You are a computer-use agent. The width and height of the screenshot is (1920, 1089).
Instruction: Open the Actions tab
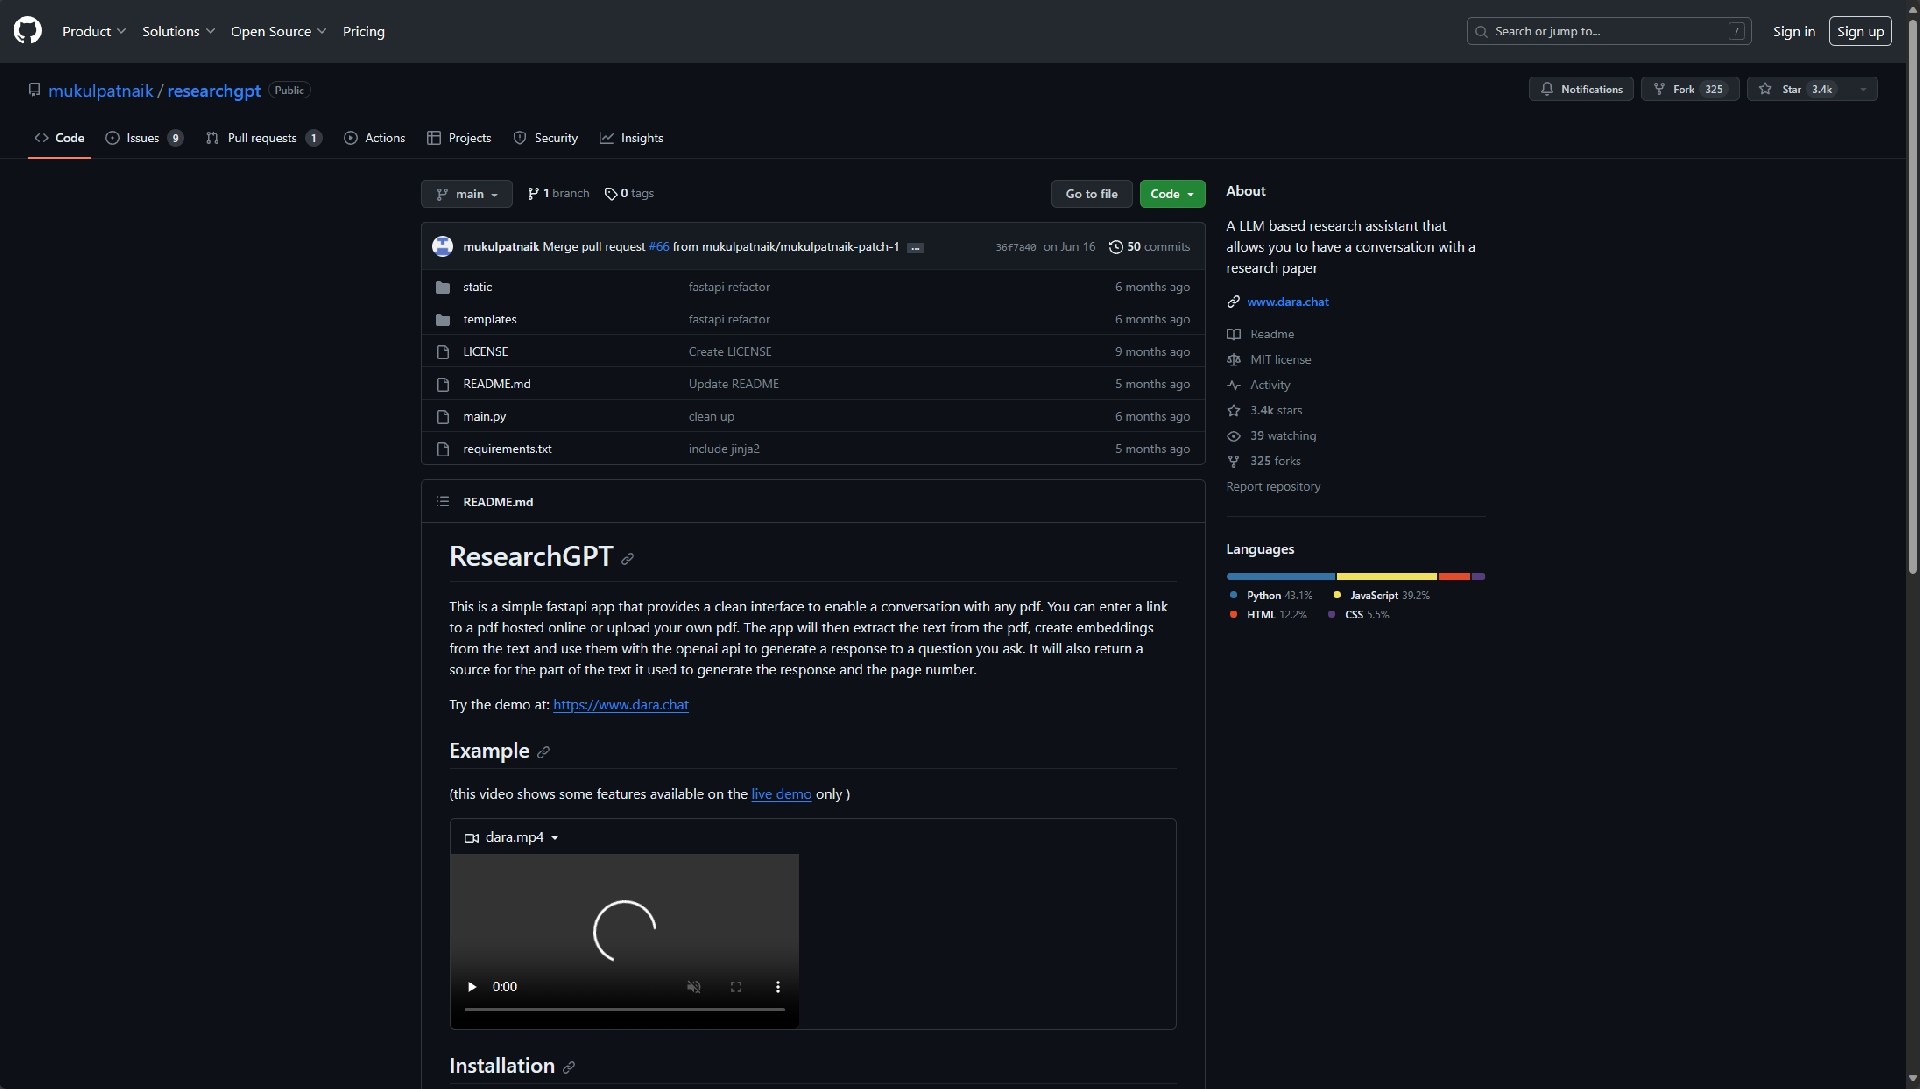(x=374, y=138)
